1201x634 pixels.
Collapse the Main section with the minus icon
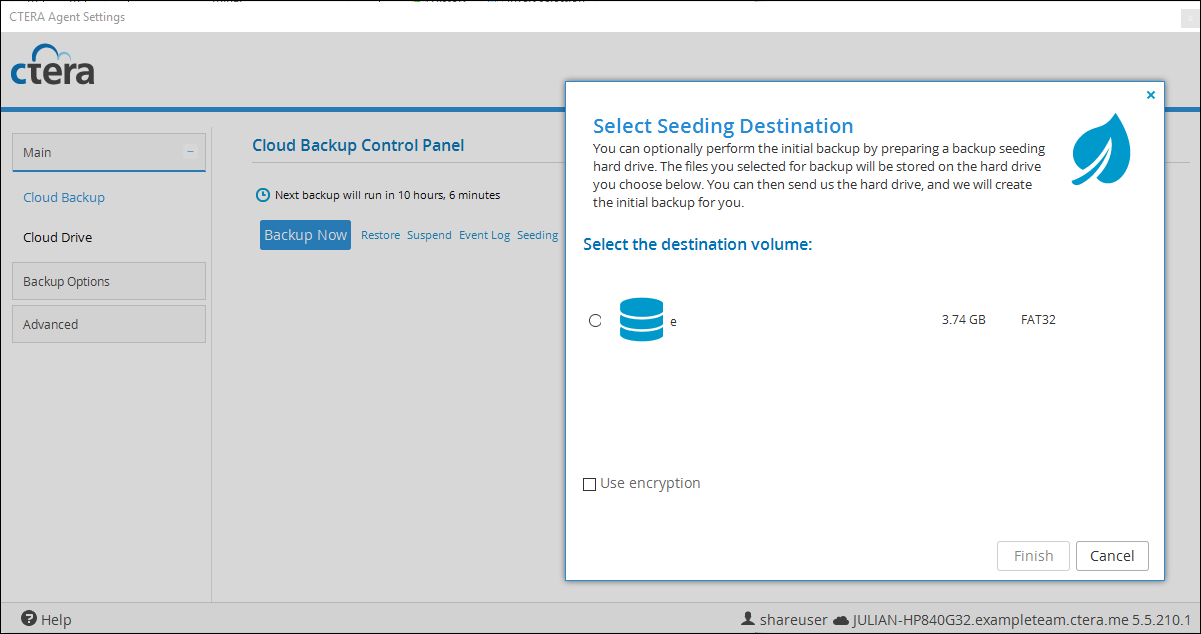[x=190, y=152]
